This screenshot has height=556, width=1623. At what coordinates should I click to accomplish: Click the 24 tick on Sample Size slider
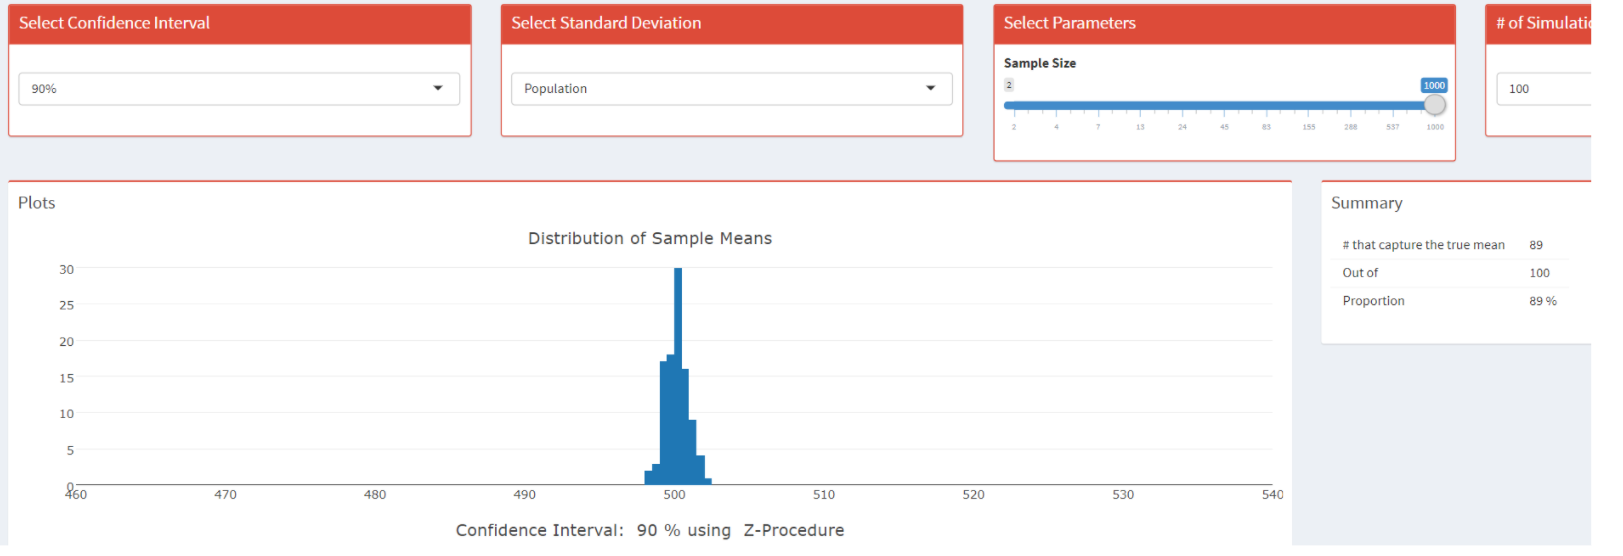1182,127
